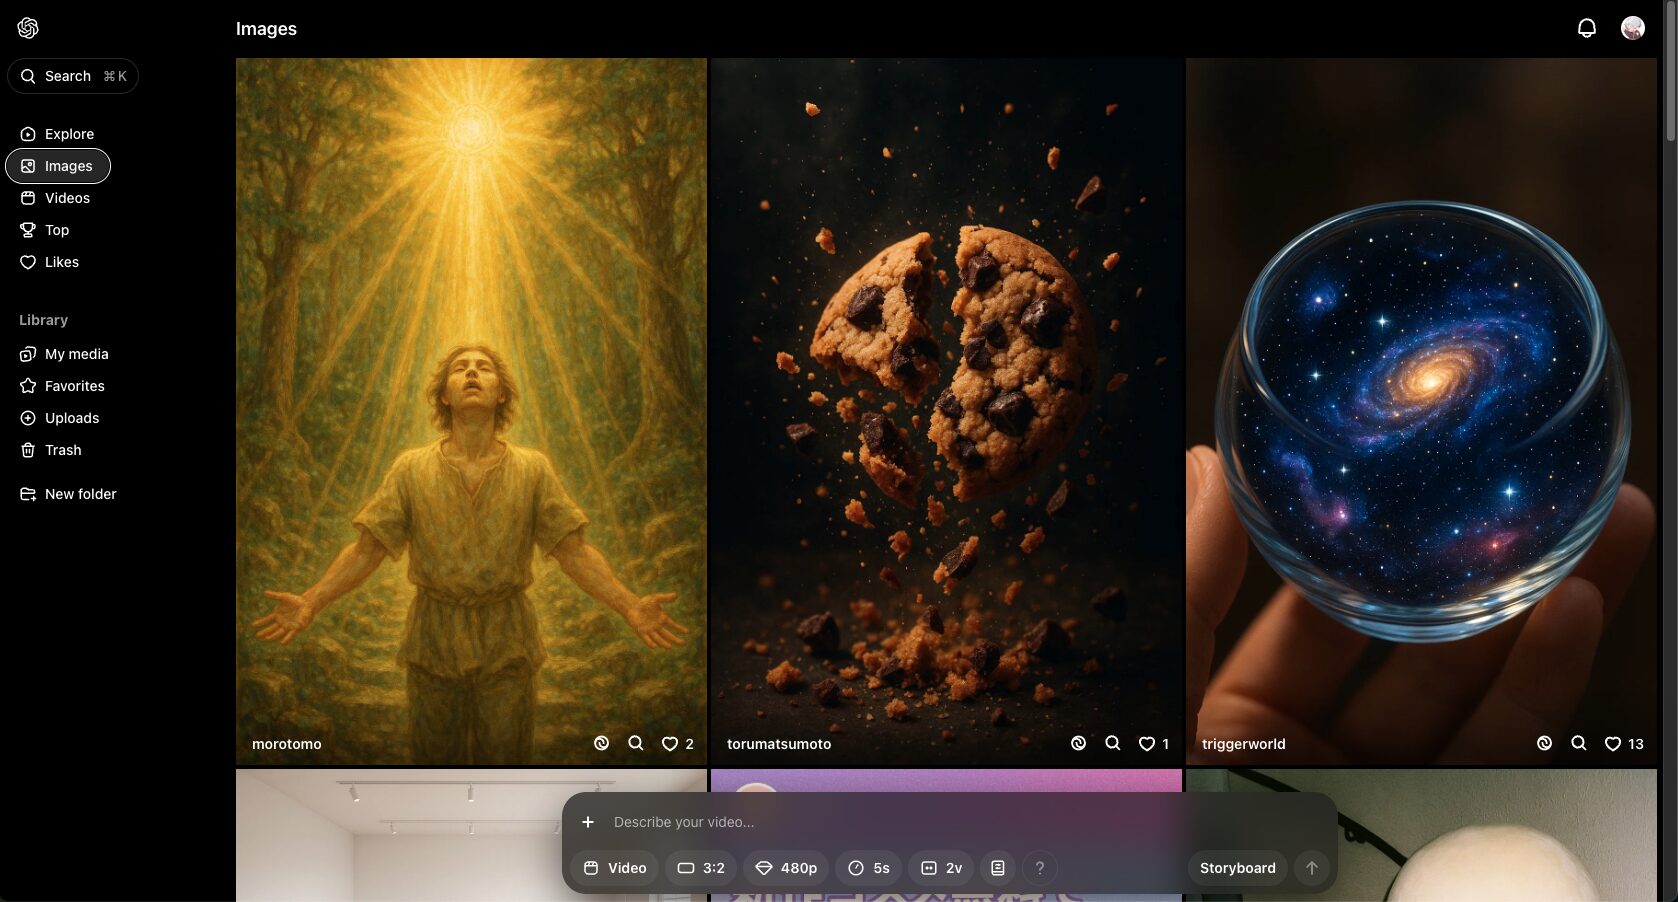Open Top in the sidebar
Image resolution: width=1678 pixels, height=902 pixels.
coord(45,230)
